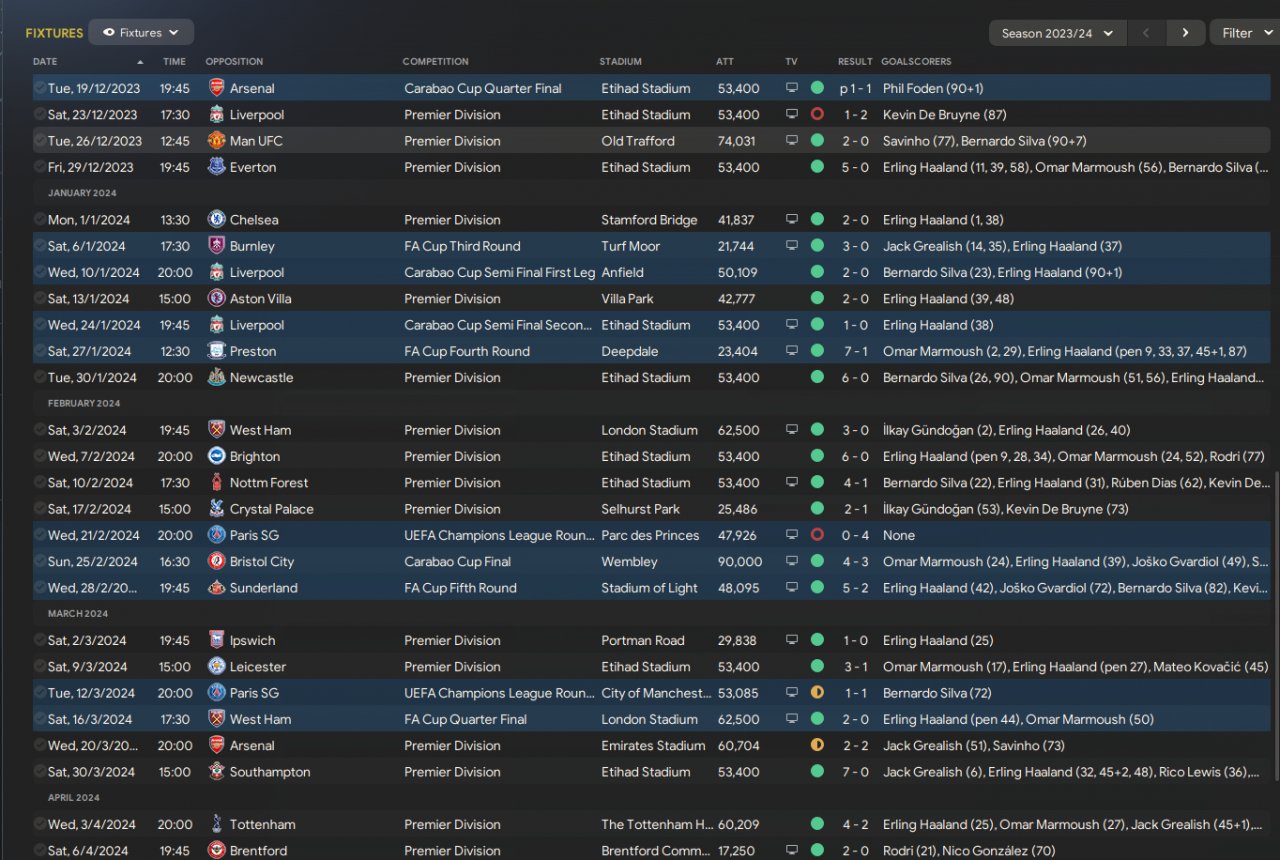Viewport: 1280px width, 860px height.
Task: Open the Carabao Cup Quarter Final competition link
Action: tap(483, 88)
